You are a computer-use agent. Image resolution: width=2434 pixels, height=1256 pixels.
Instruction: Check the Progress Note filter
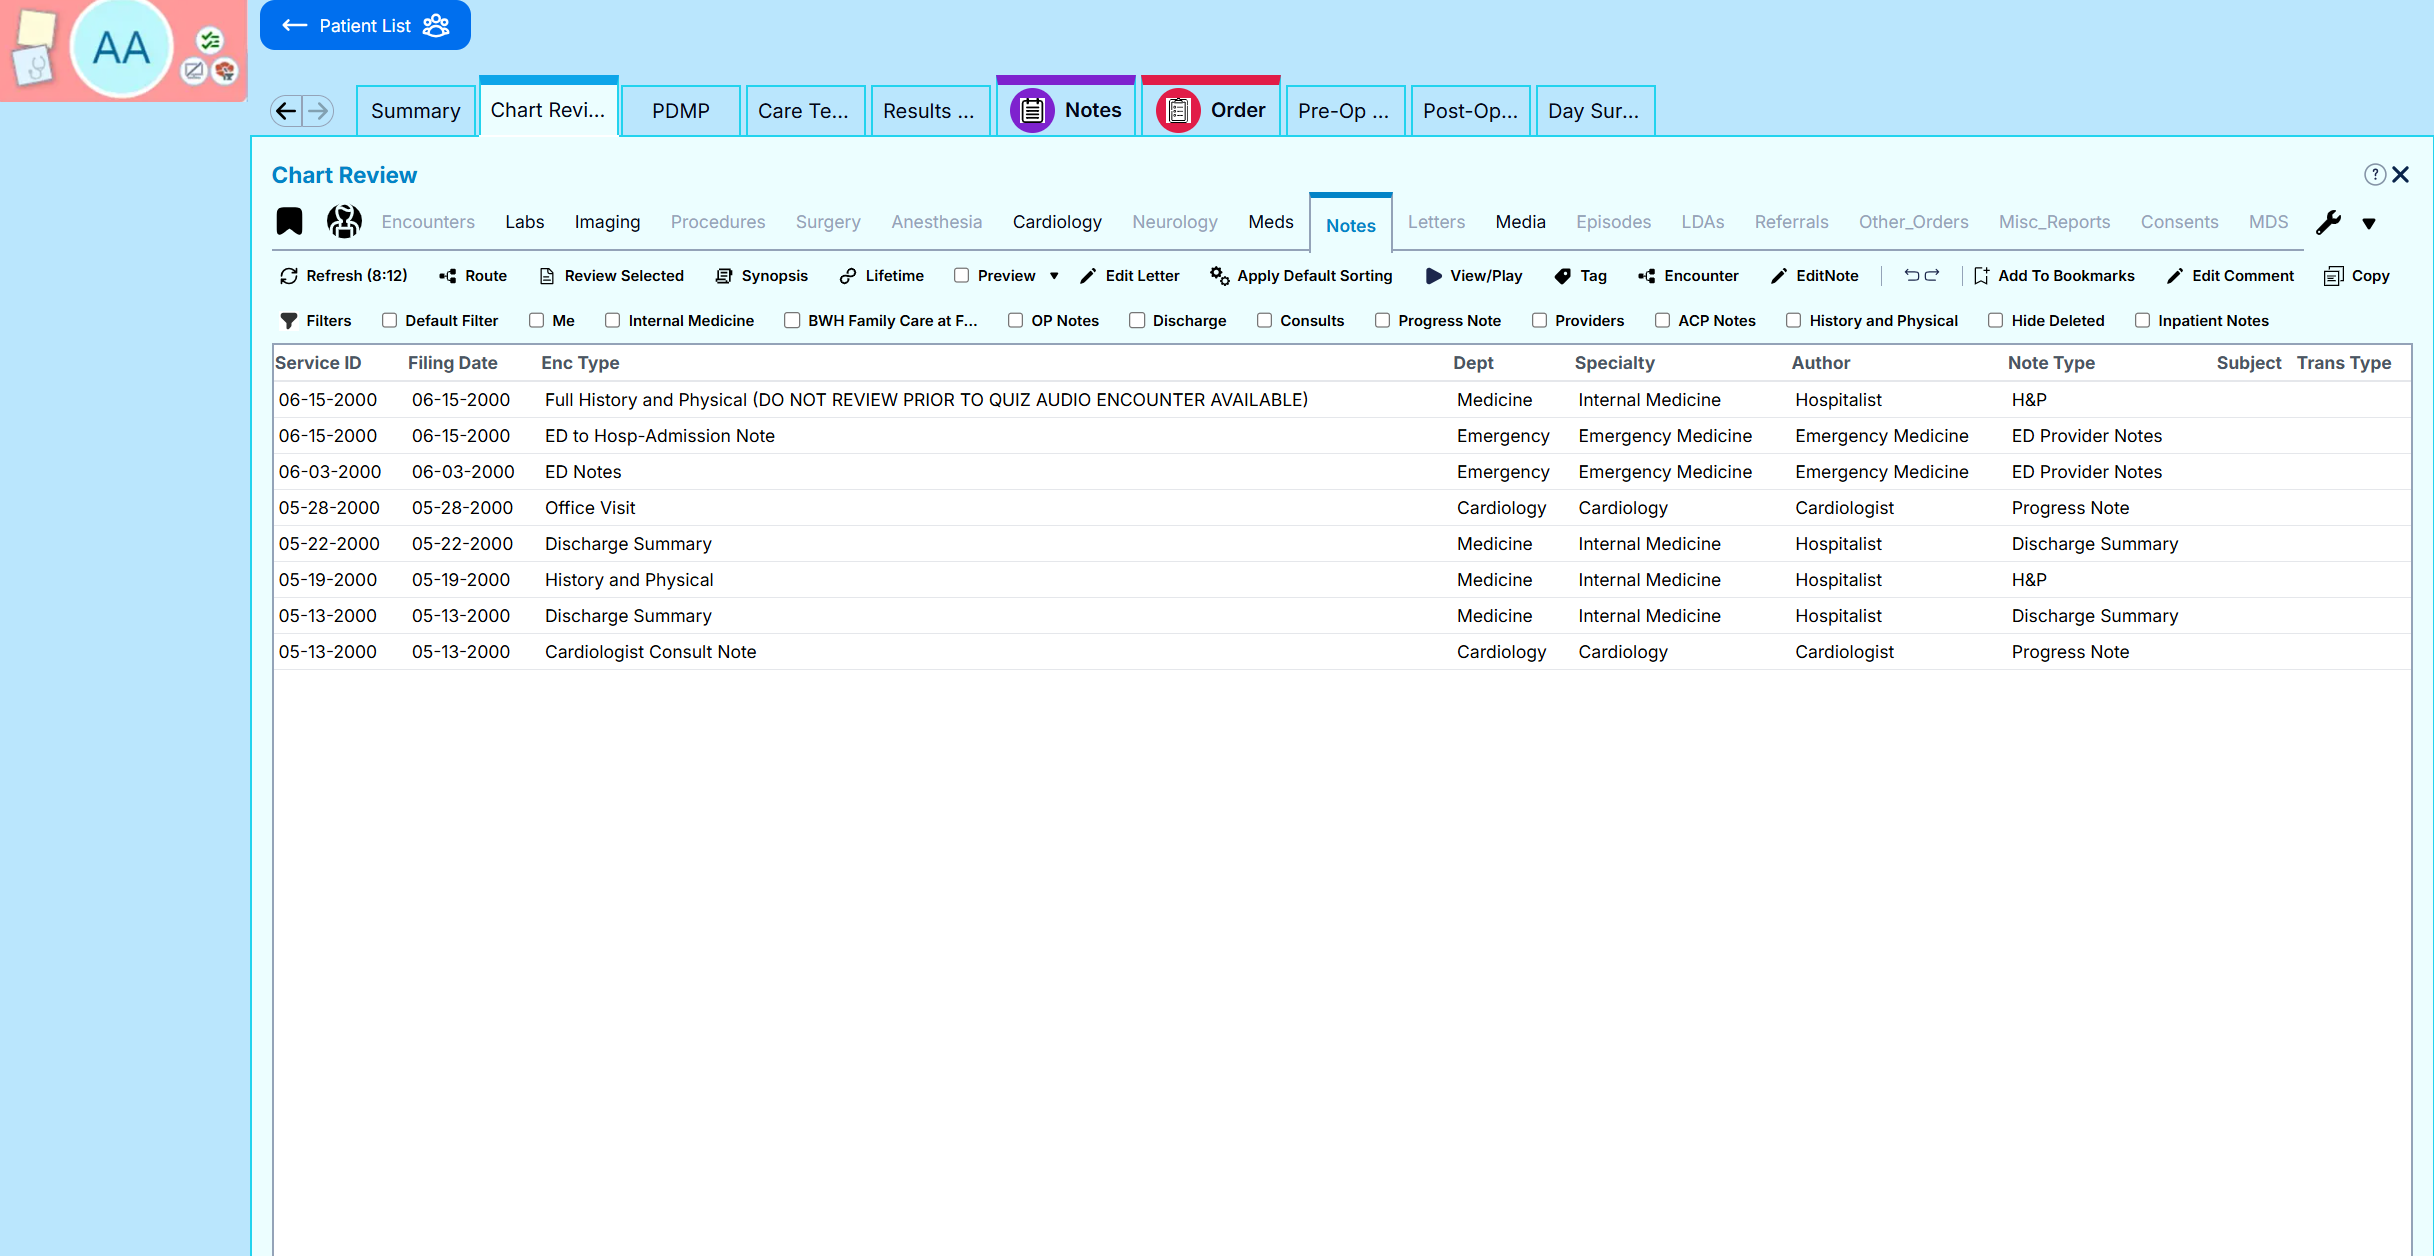pyautogui.click(x=1382, y=321)
